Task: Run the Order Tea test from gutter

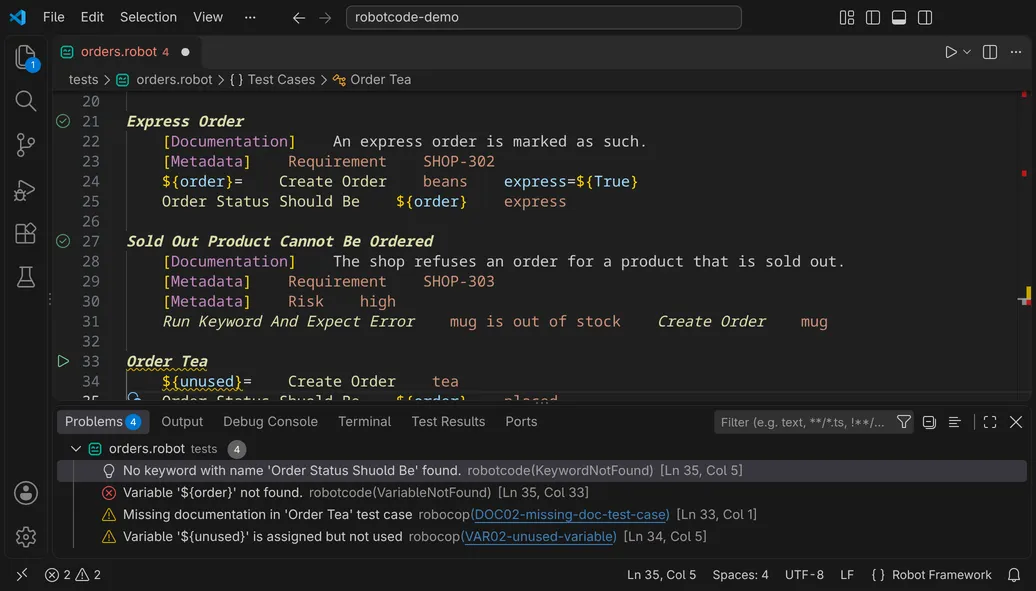Action: [63, 361]
